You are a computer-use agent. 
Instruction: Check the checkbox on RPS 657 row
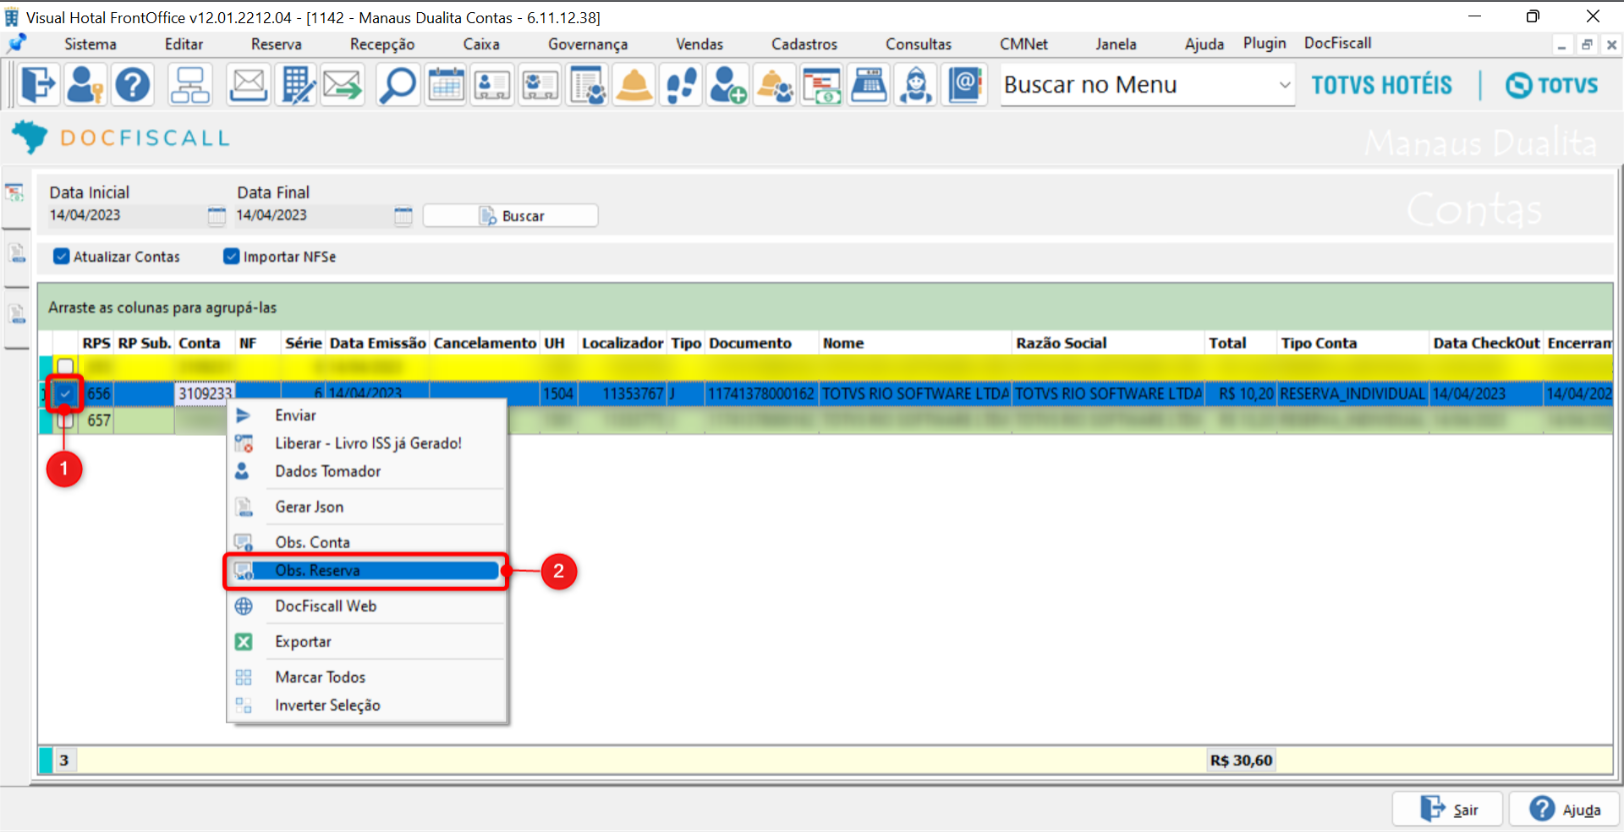click(65, 421)
